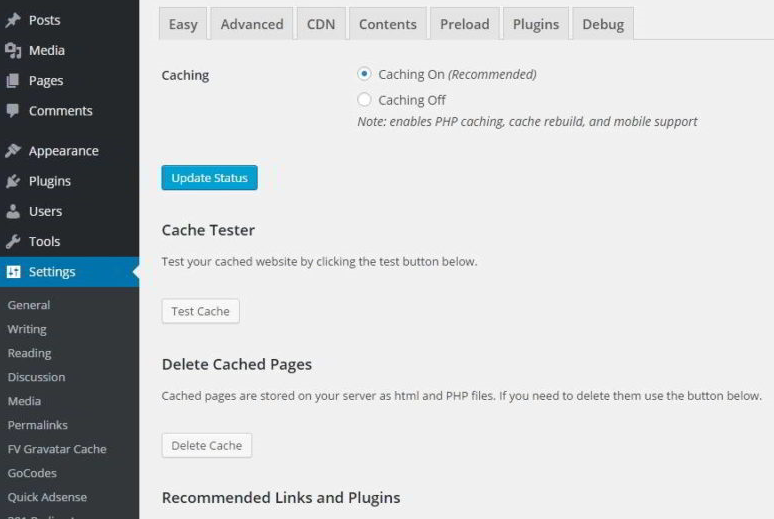
Task: Go to the Preload tab
Action: 465,24
